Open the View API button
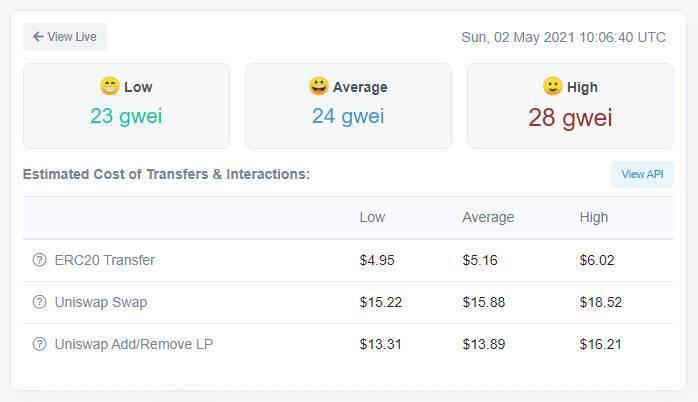Screen dimensions: 698x402 pyautogui.click(x=642, y=174)
